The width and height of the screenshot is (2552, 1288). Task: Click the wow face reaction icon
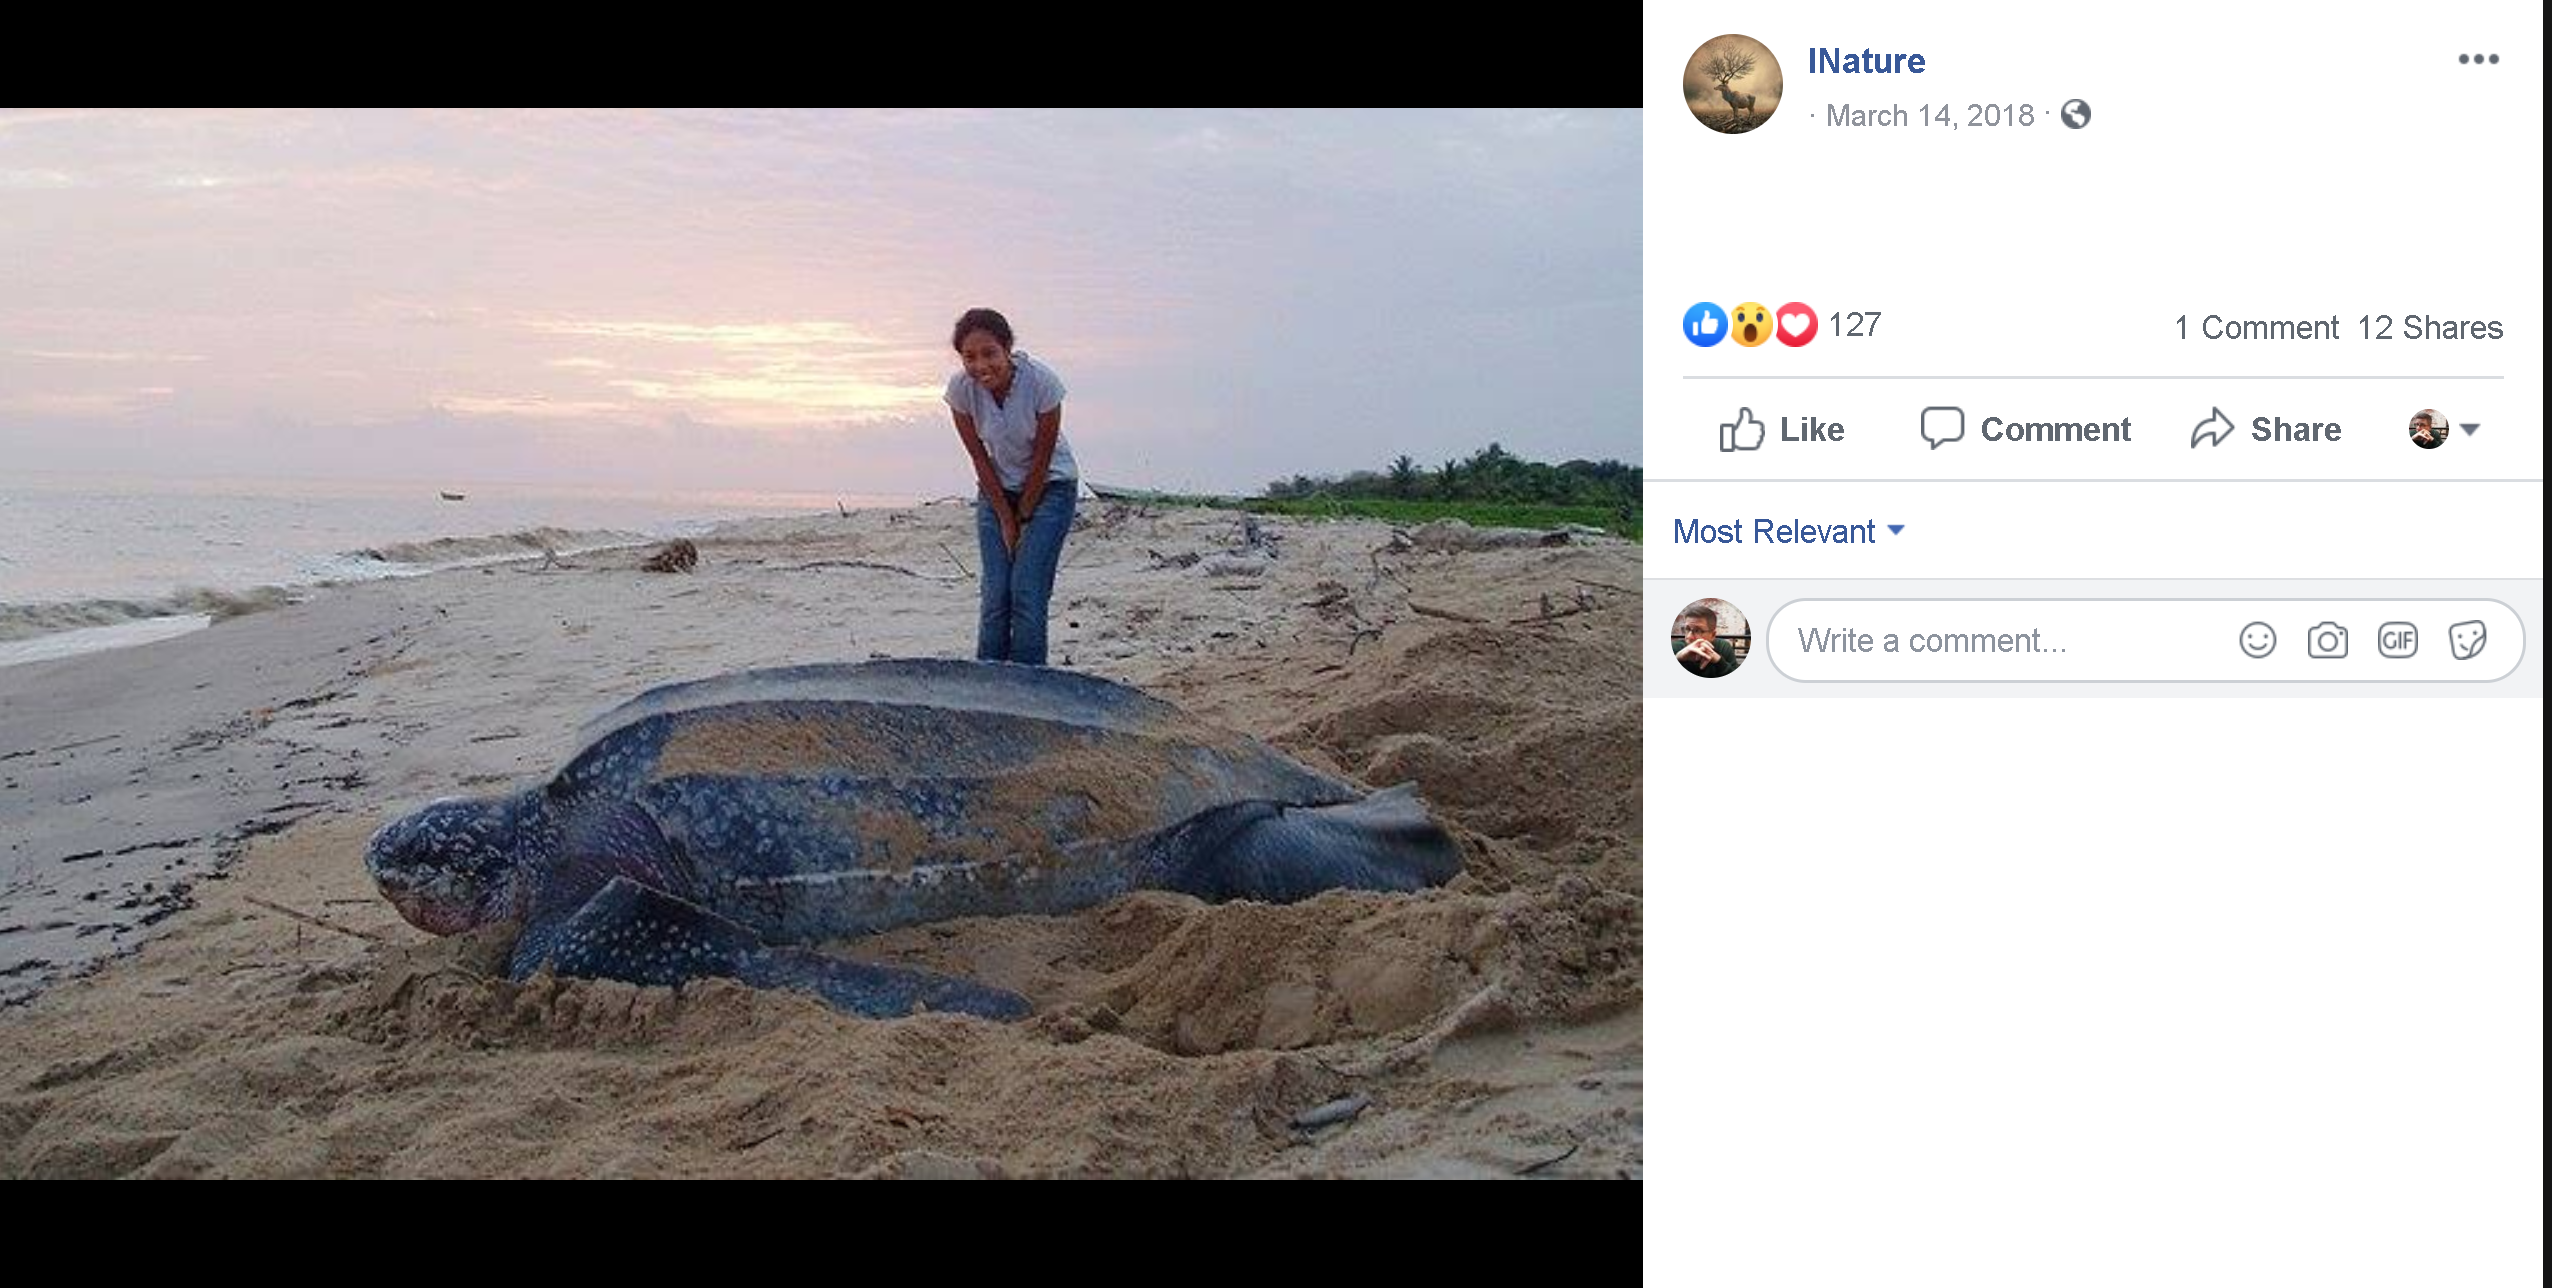click(1751, 325)
